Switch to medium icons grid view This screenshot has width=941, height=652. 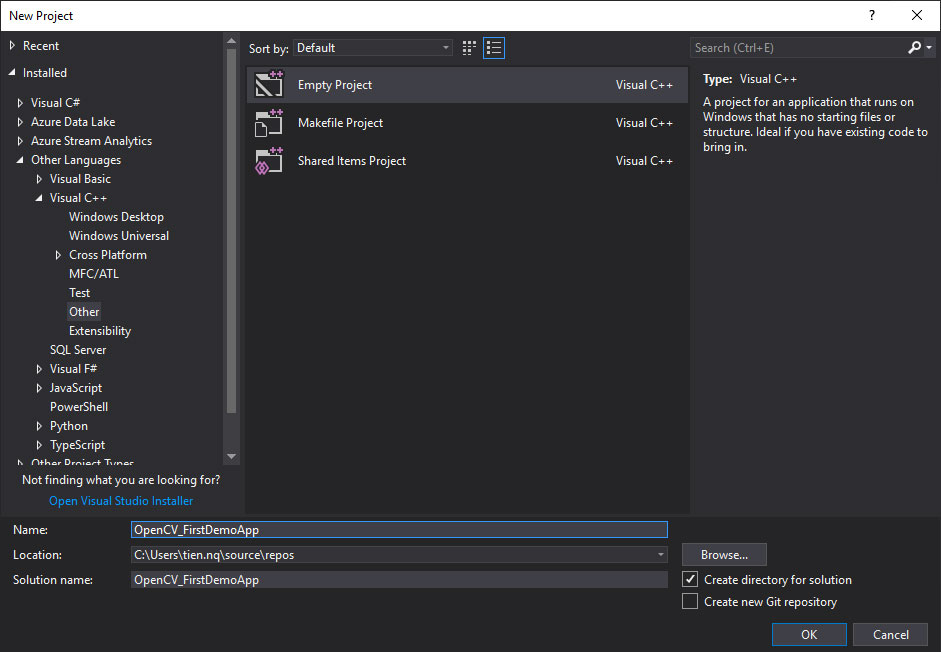(470, 48)
